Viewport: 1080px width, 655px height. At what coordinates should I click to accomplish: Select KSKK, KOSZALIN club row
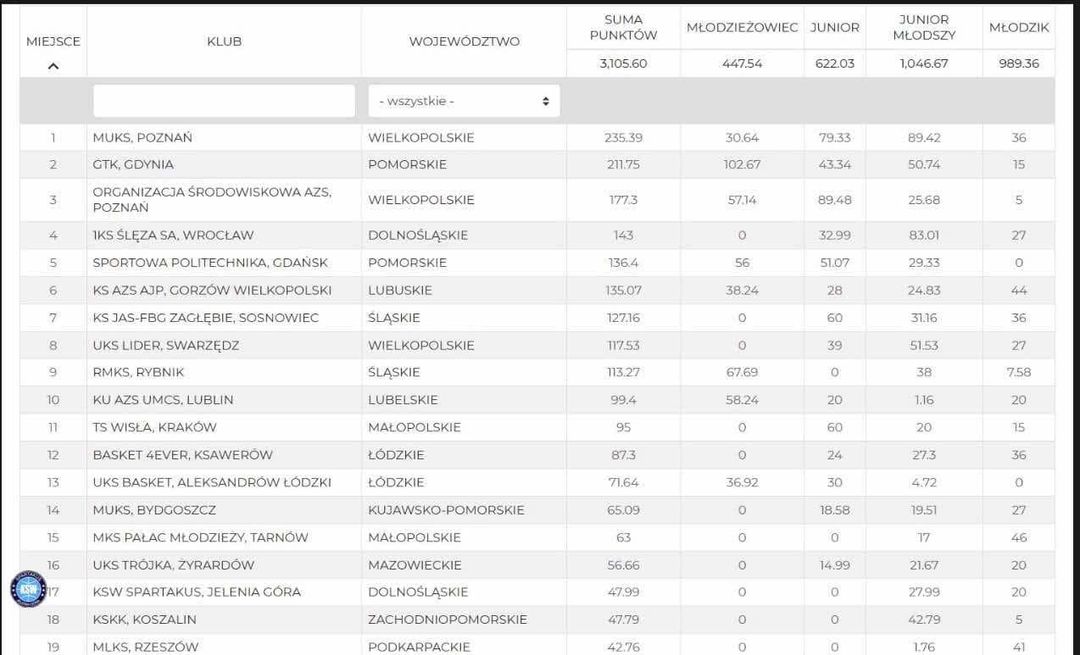[537, 619]
